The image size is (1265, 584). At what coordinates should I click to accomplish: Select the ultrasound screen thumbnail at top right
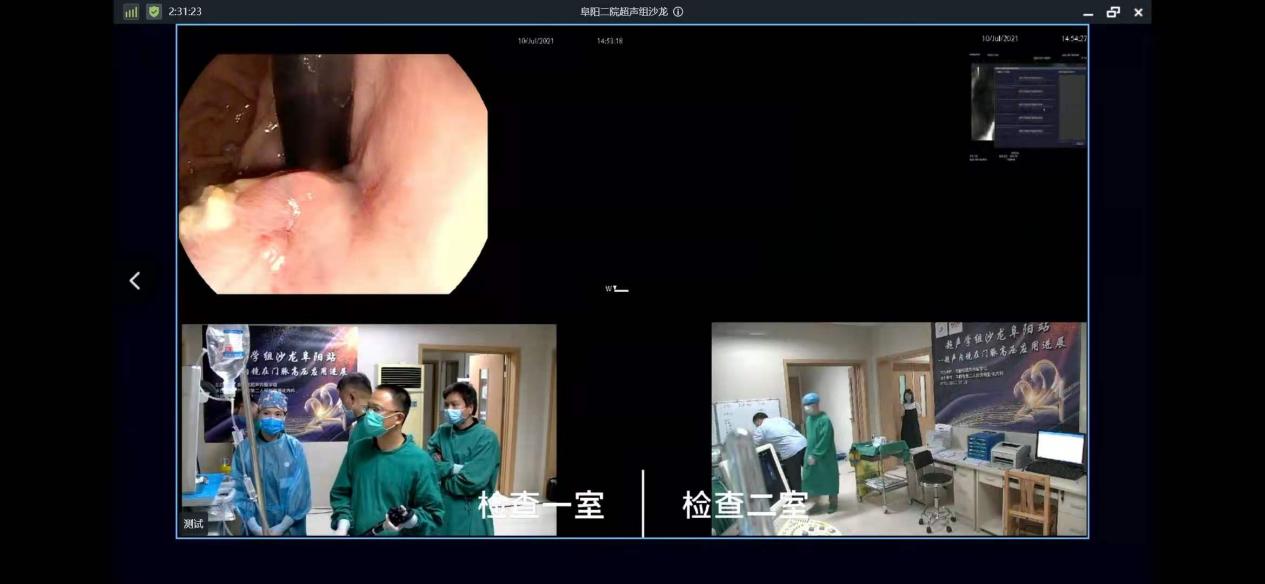click(1027, 104)
